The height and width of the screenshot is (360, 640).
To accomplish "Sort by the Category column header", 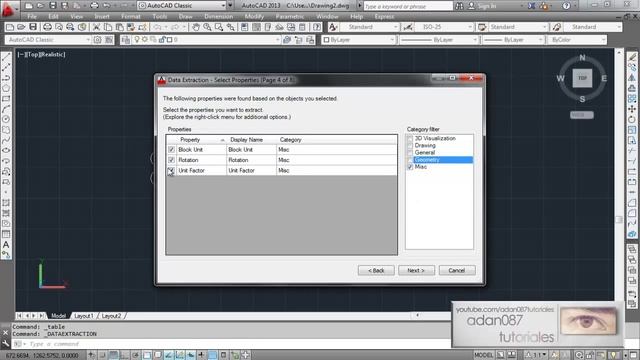I will tap(336, 140).
